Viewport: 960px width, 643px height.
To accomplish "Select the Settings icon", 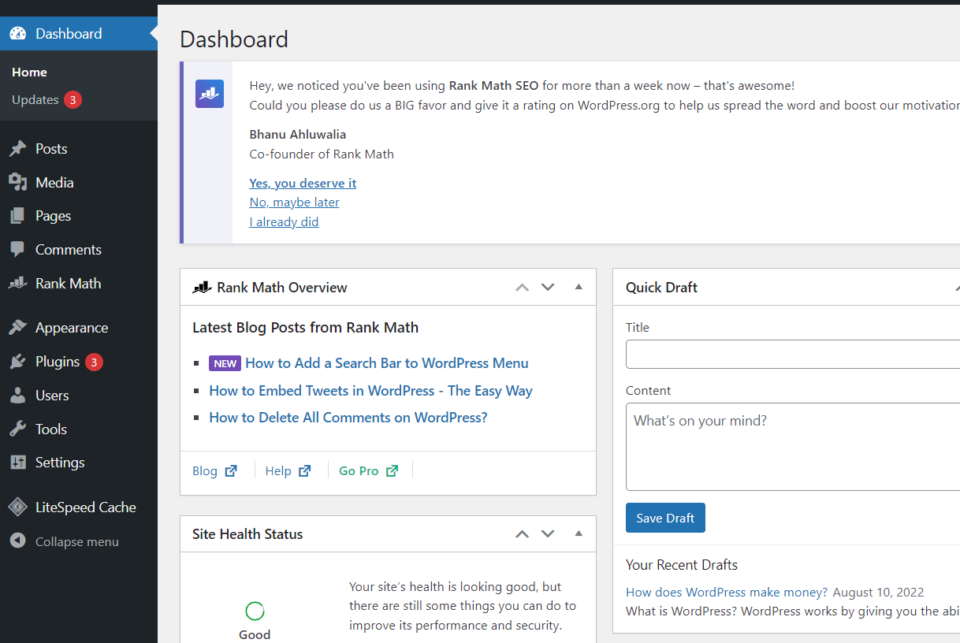I will point(18,462).
